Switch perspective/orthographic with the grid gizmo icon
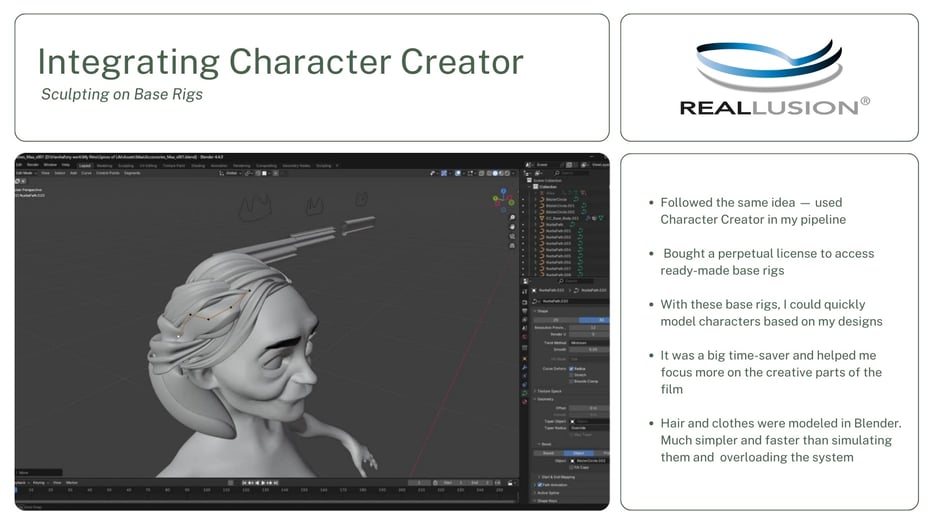Image resolution: width=932 pixels, height=524 pixels. [x=512, y=245]
